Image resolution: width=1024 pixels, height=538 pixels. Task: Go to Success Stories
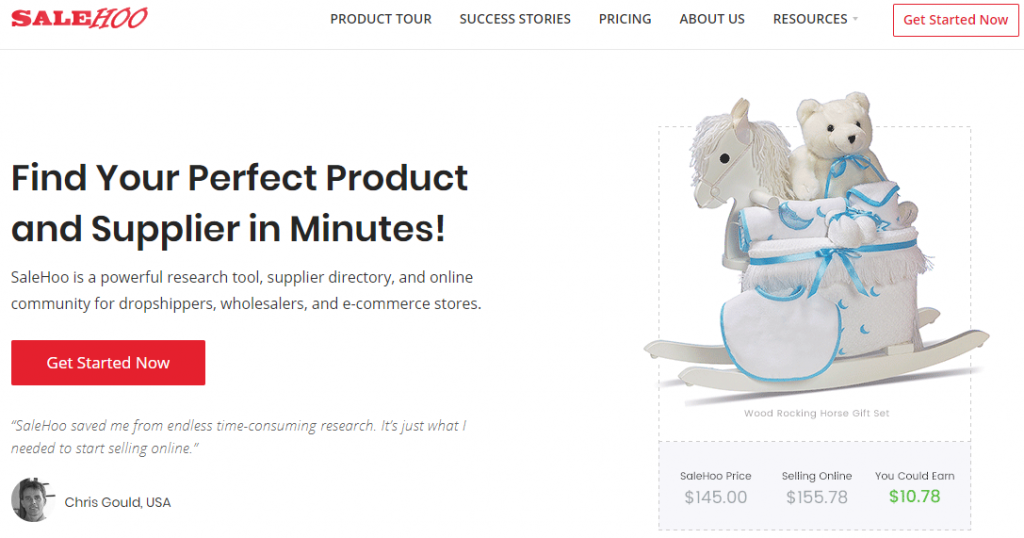(x=515, y=19)
